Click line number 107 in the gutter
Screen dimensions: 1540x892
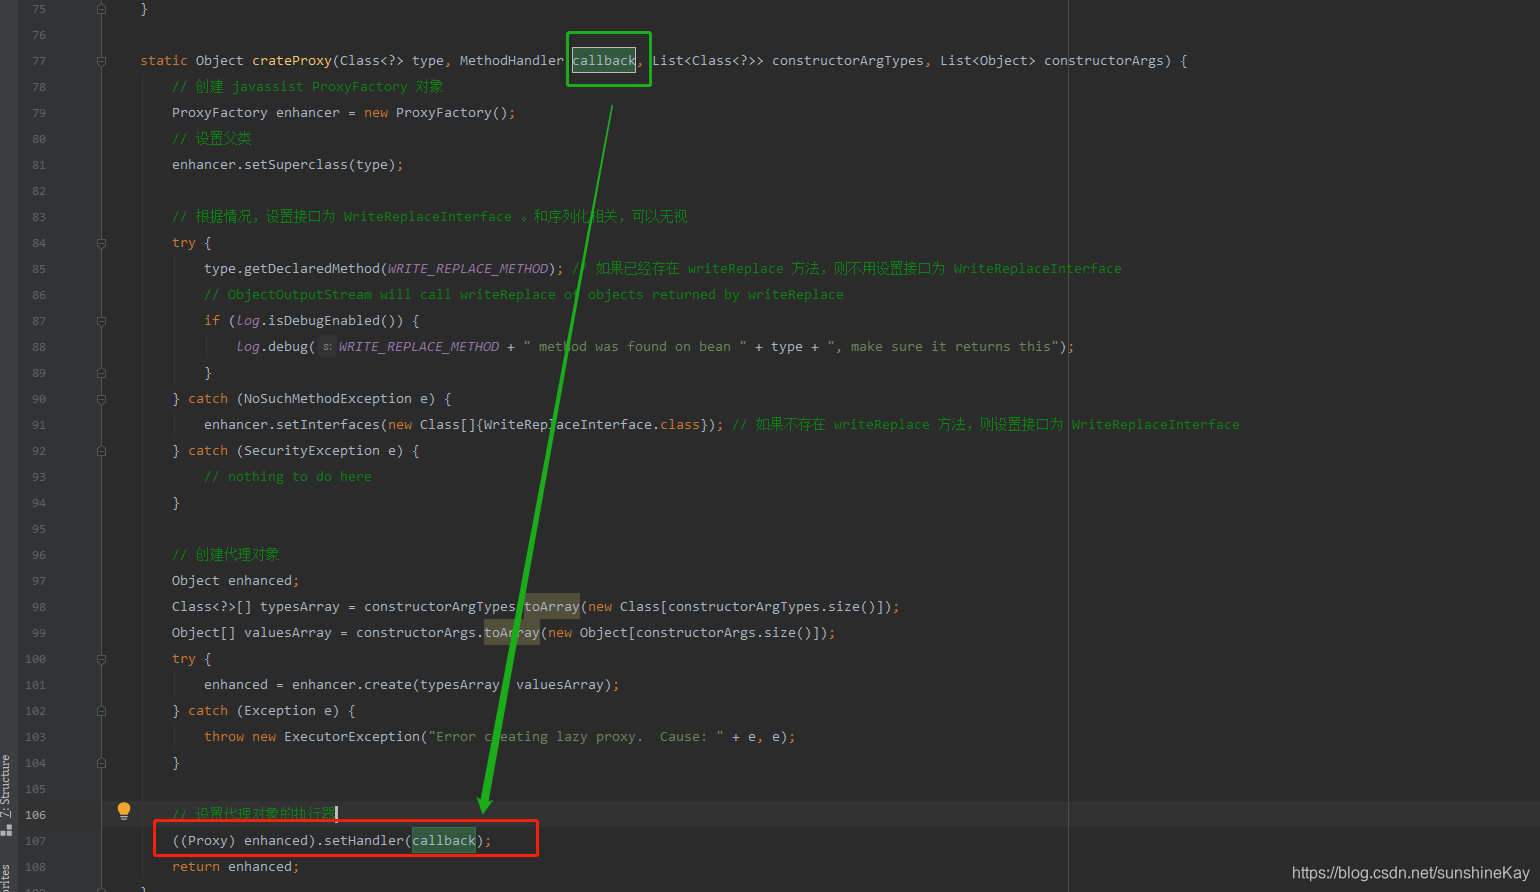pos(35,841)
